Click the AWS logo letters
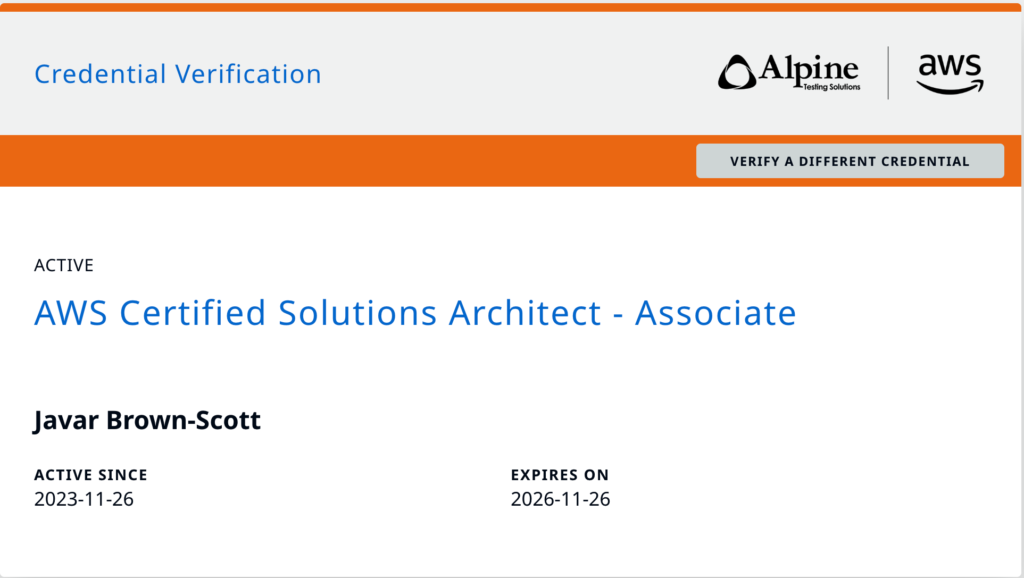This screenshot has width=1024, height=578. 949,65
